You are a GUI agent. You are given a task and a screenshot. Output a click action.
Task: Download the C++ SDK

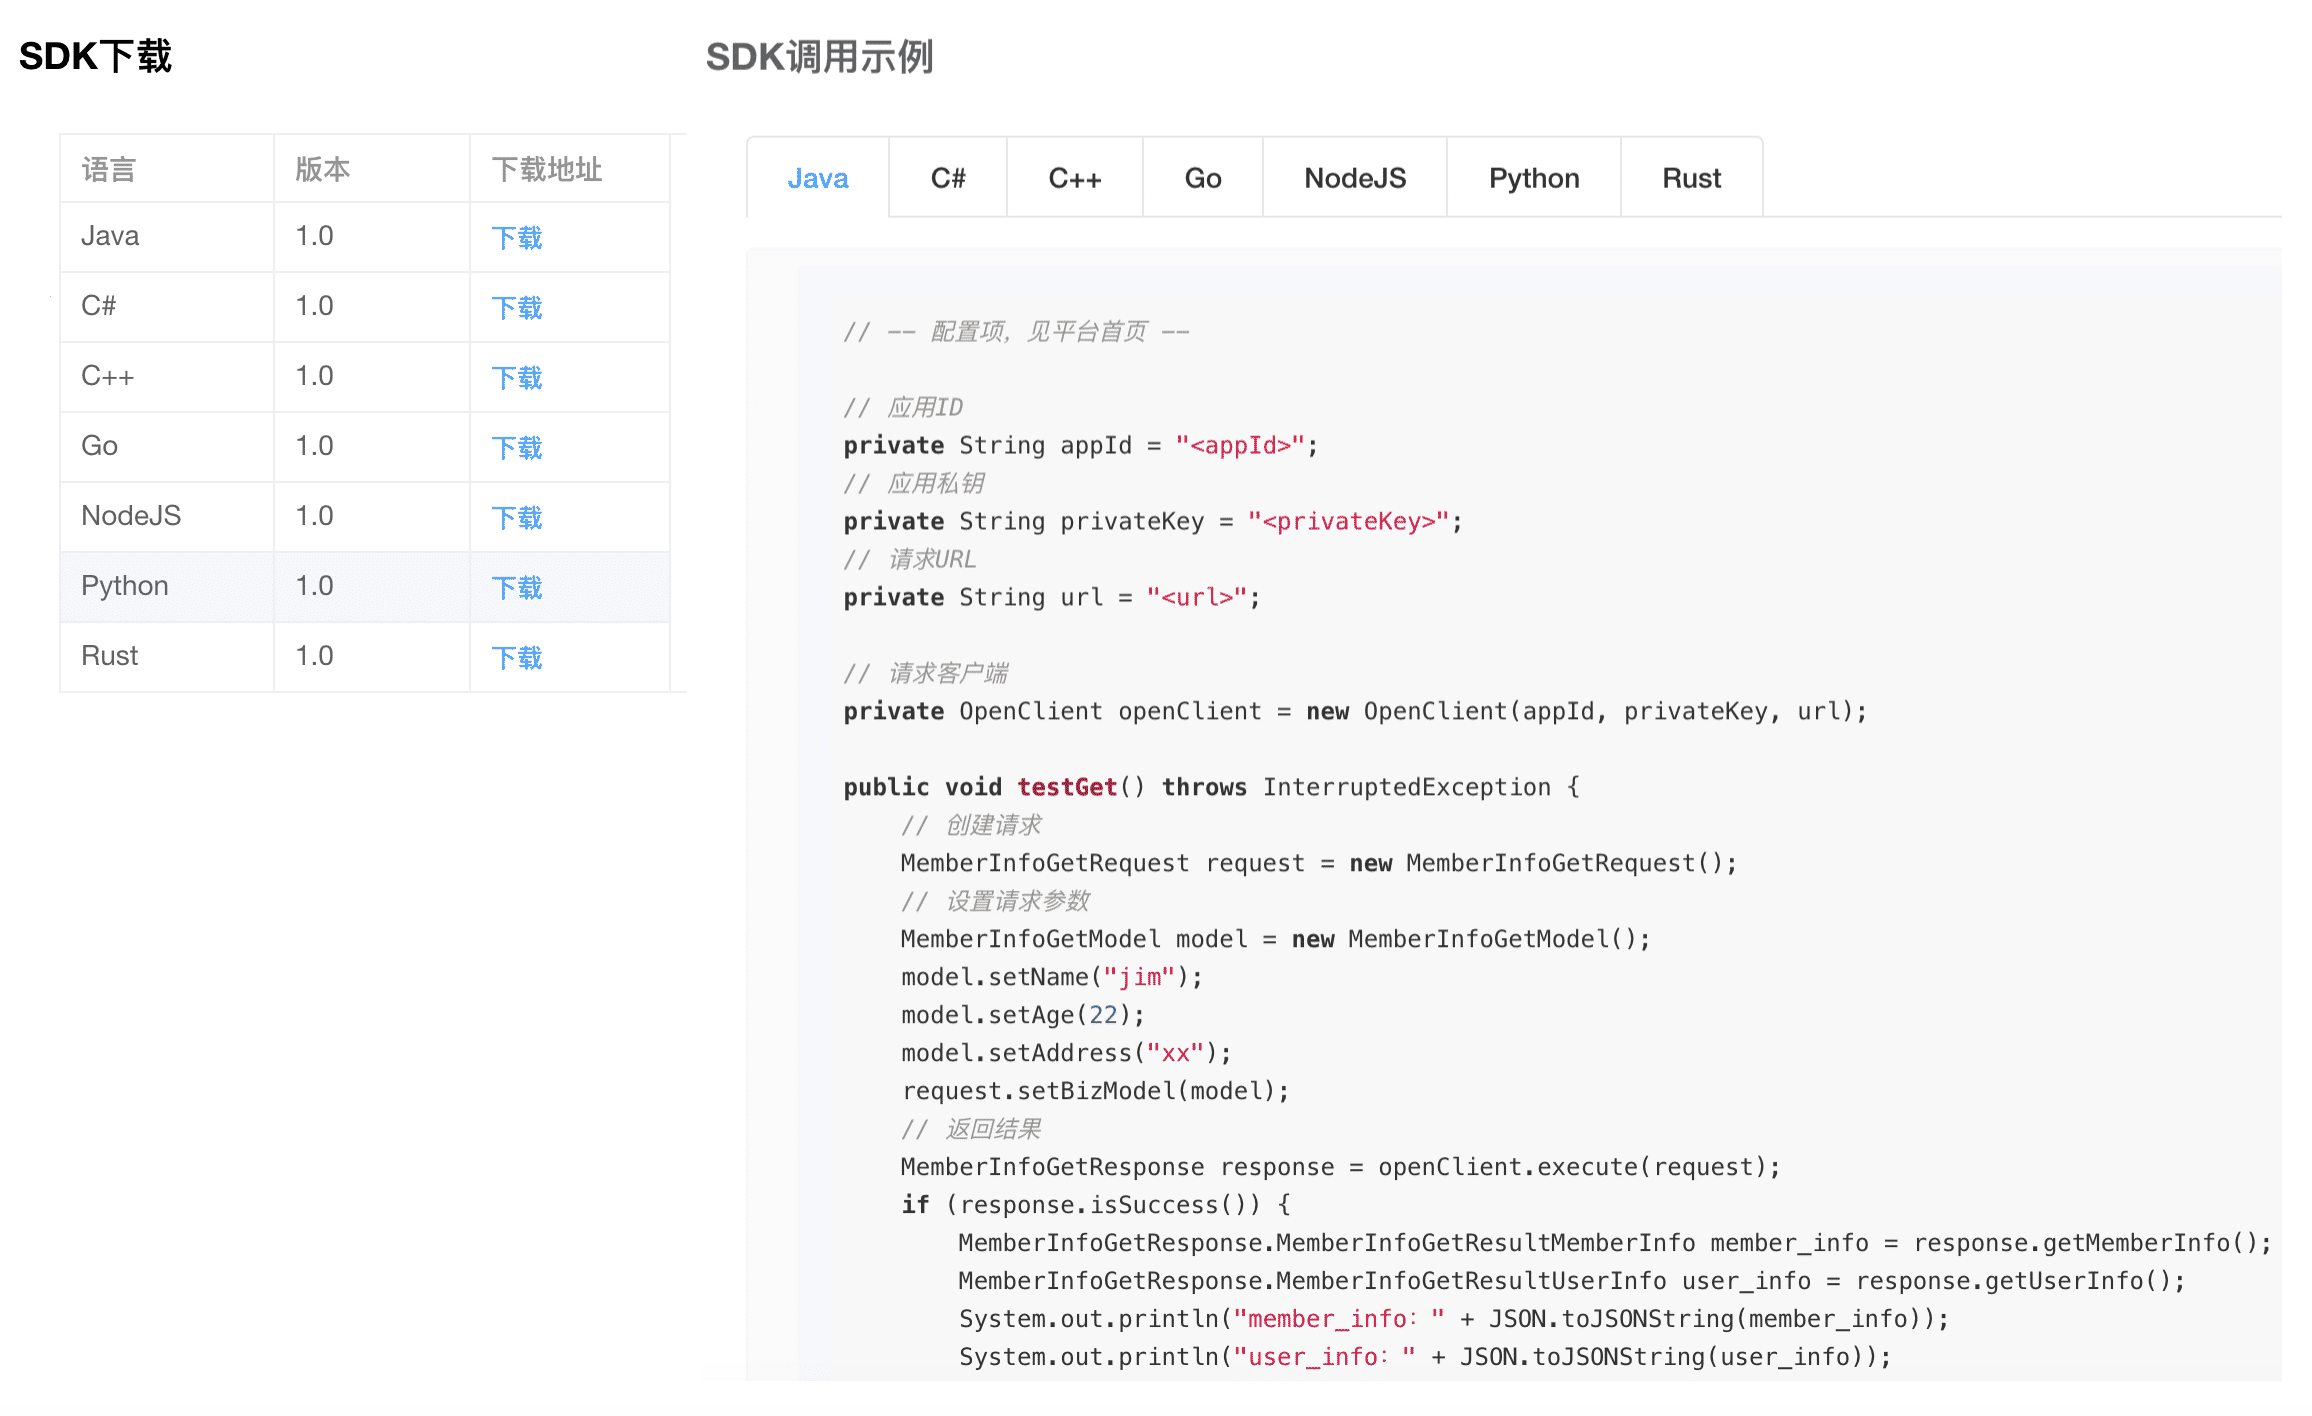coord(516,378)
